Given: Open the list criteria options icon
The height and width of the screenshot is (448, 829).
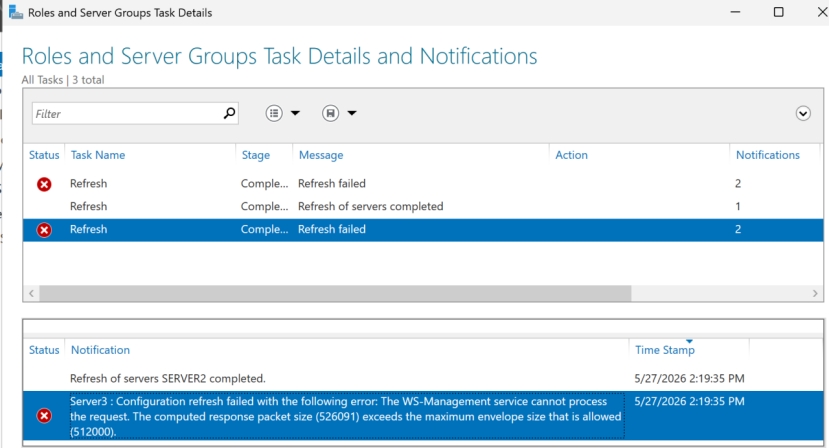Looking at the screenshot, I should 274,113.
